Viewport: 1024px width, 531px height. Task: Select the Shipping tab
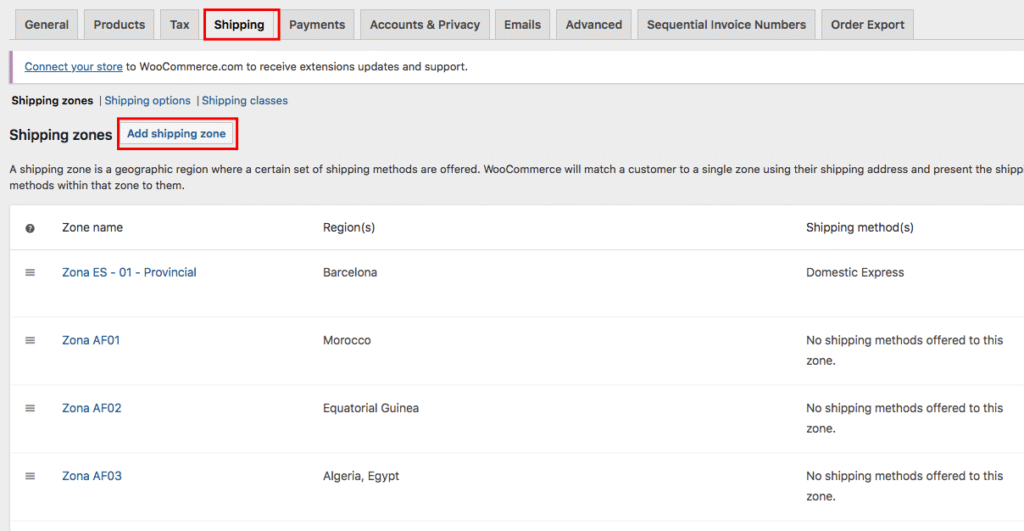click(240, 25)
